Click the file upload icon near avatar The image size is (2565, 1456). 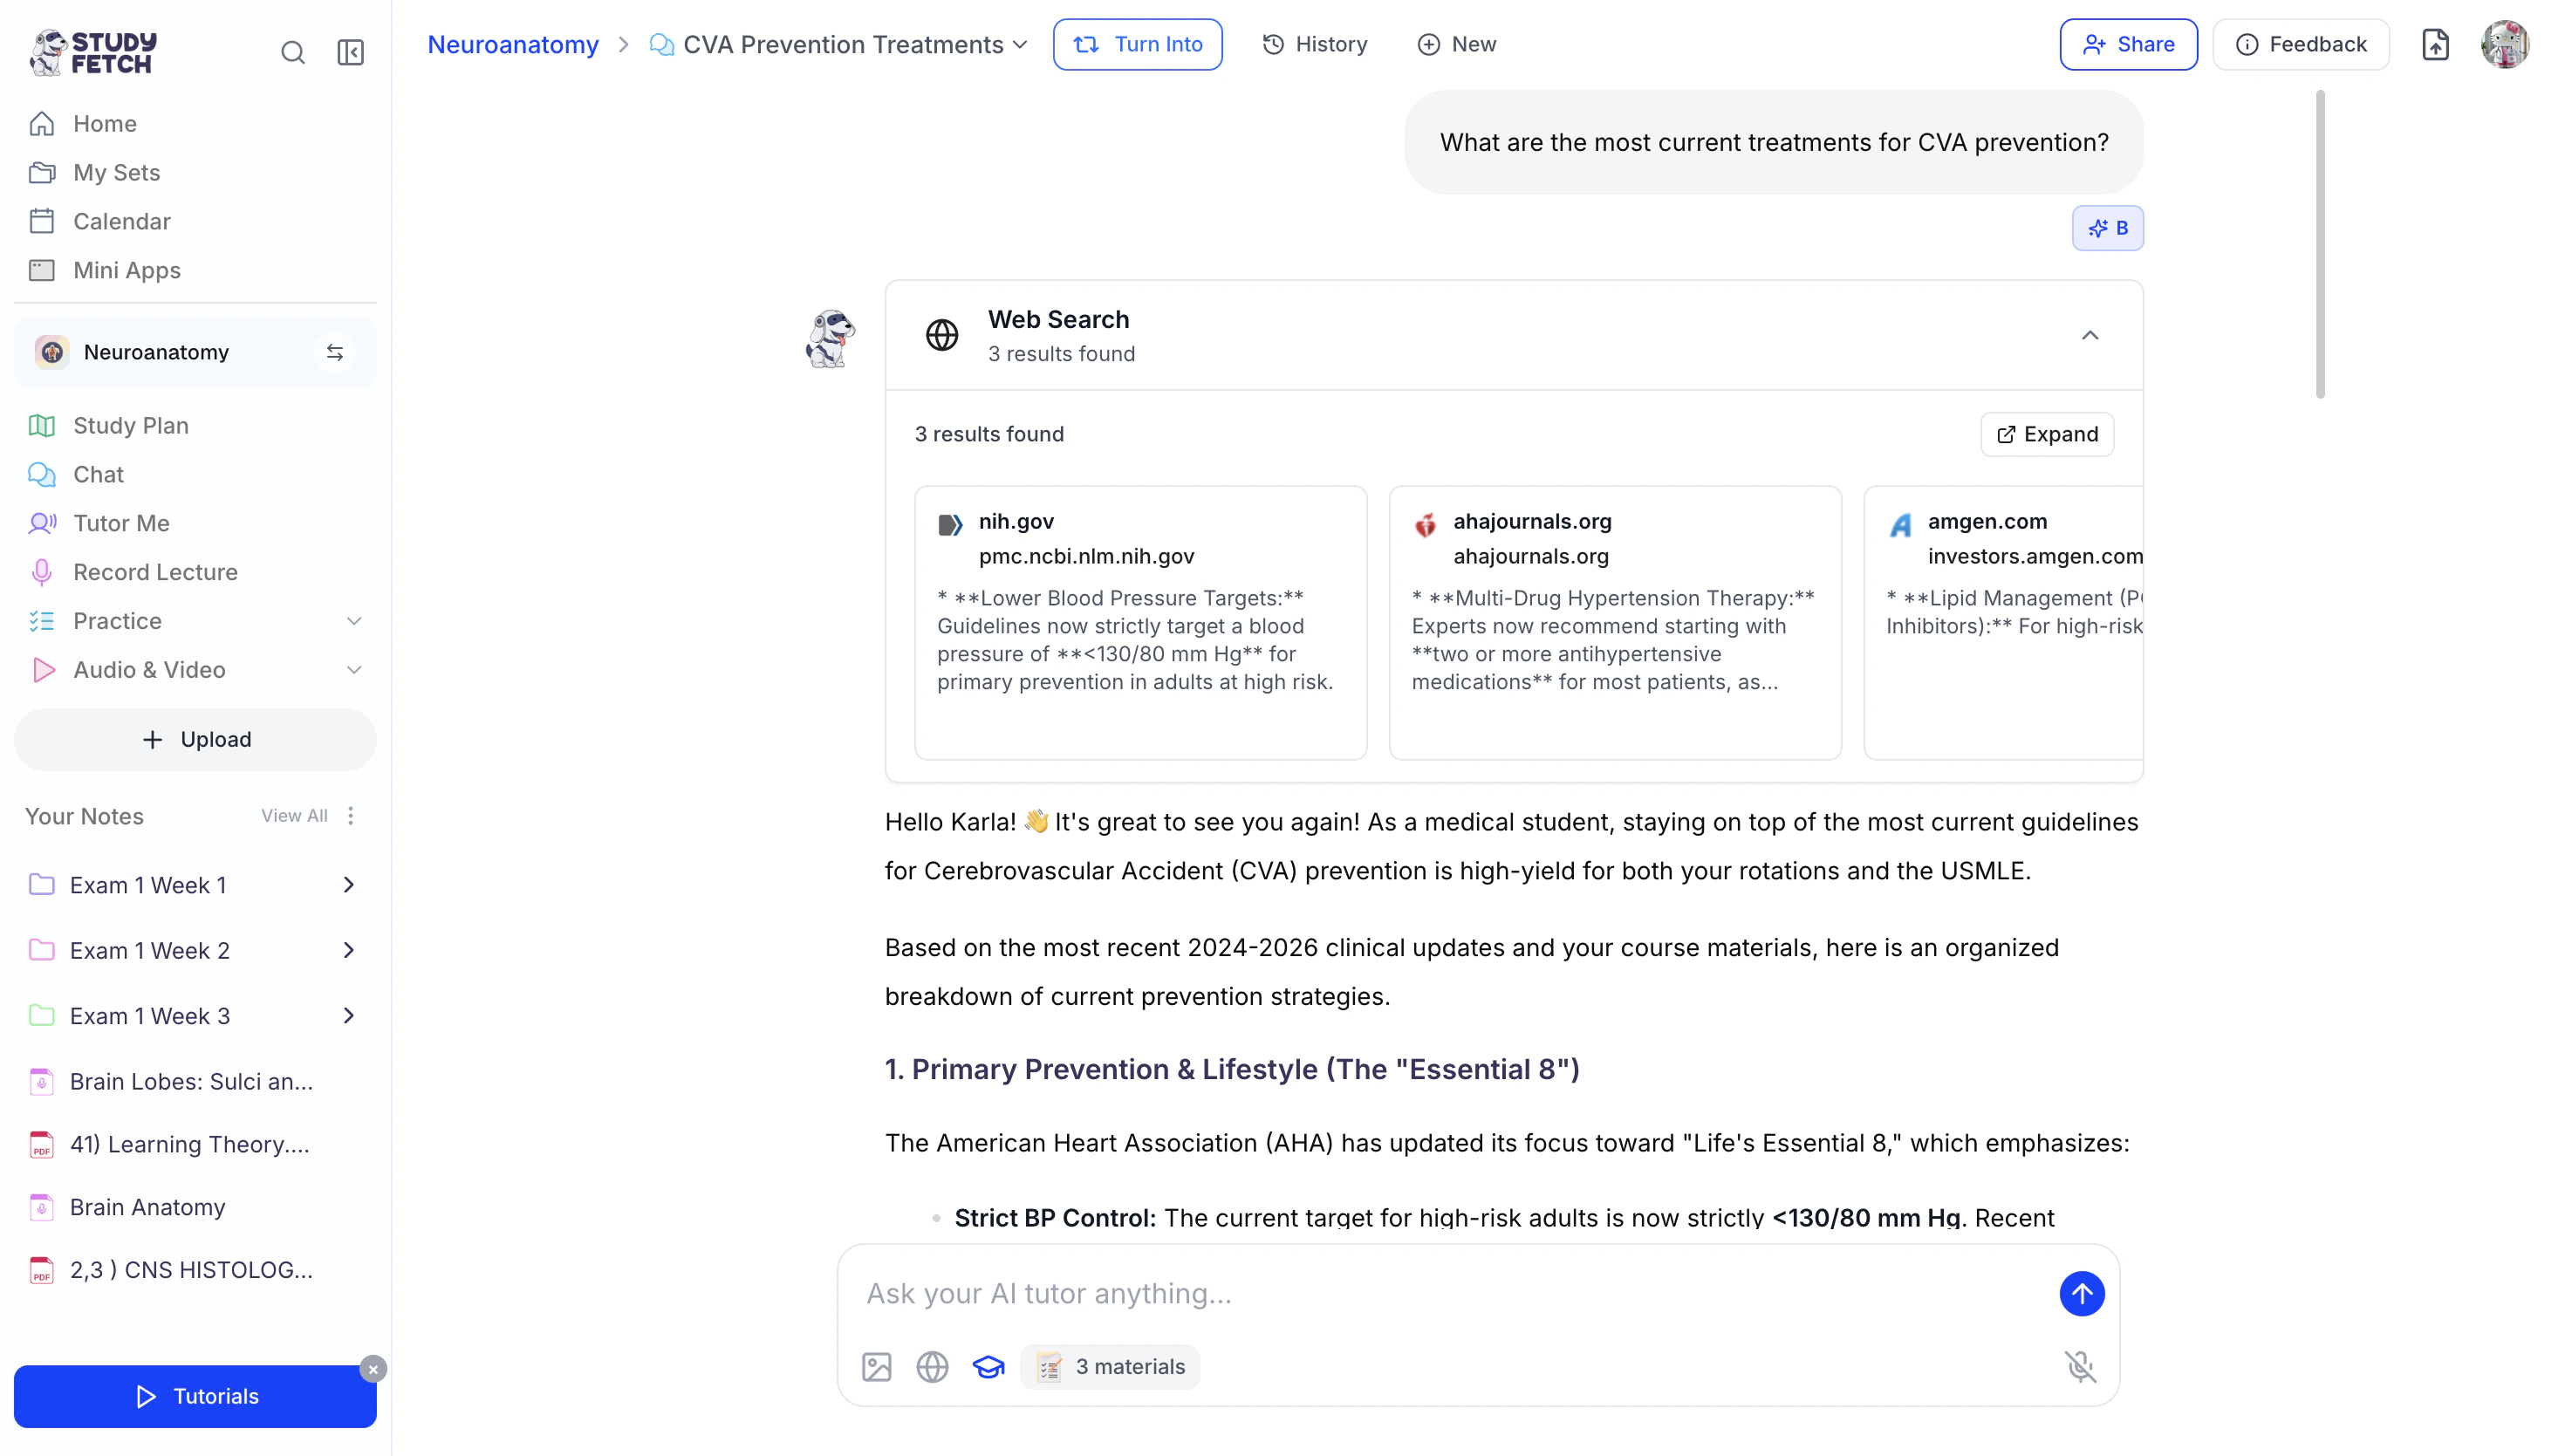2434,44
